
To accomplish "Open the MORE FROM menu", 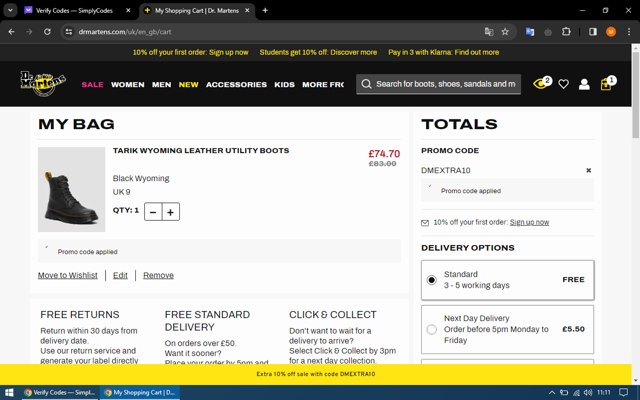I will click(323, 84).
